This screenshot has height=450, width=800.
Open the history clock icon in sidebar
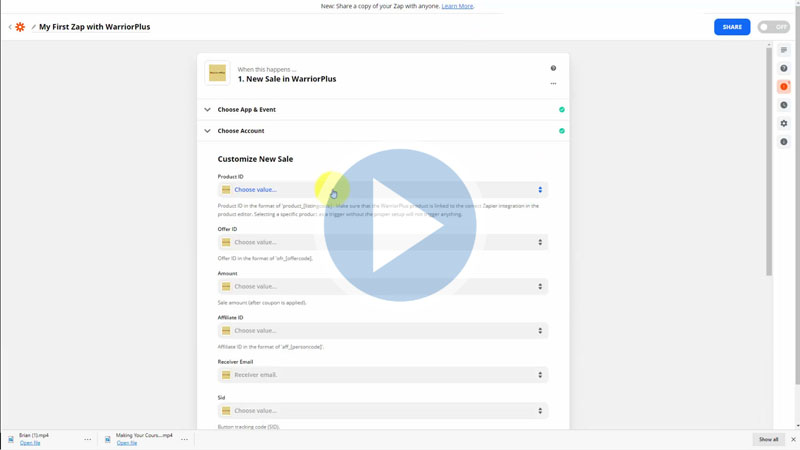pyautogui.click(x=784, y=105)
